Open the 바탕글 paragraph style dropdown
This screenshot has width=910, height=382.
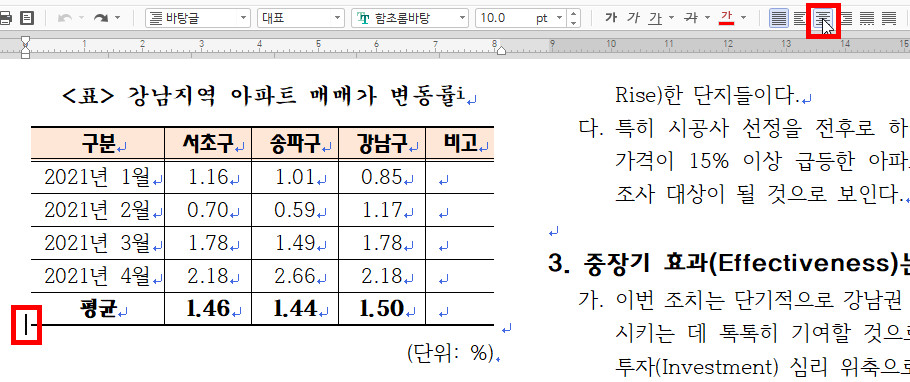(x=198, y=19)
